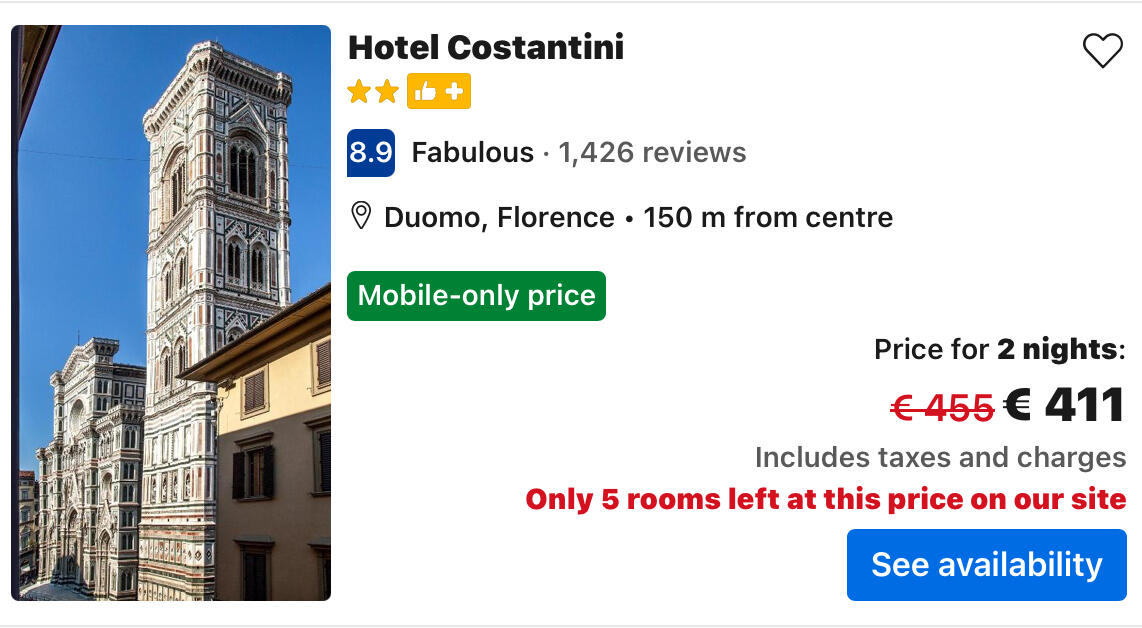Click the Includes taxes and charges note
This screenshot has width=1142, height=628.
940,458
